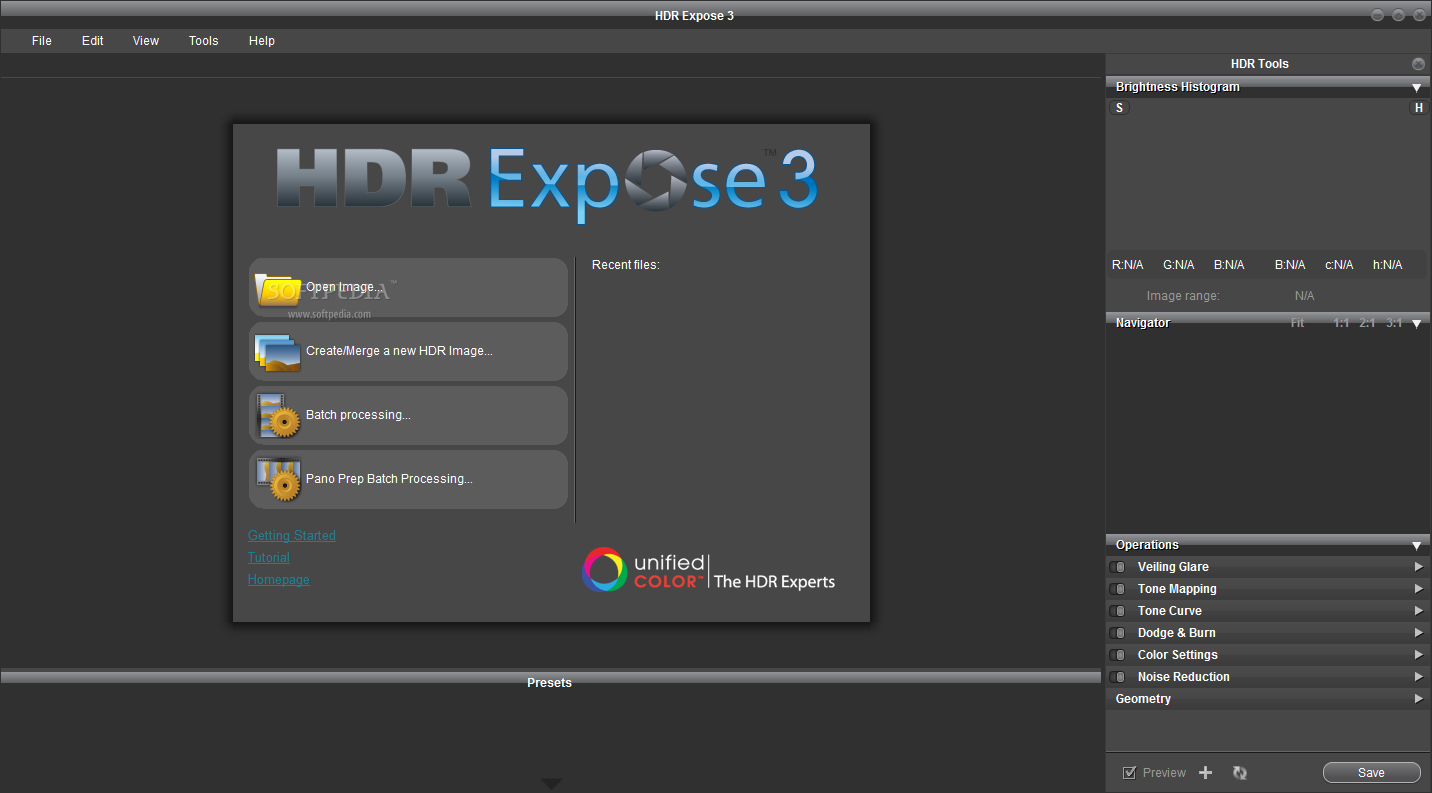This screenshot has height=793, width=1432.
Task: Click the plus icon next to Preview
Action: click(x=1205, y=772)
